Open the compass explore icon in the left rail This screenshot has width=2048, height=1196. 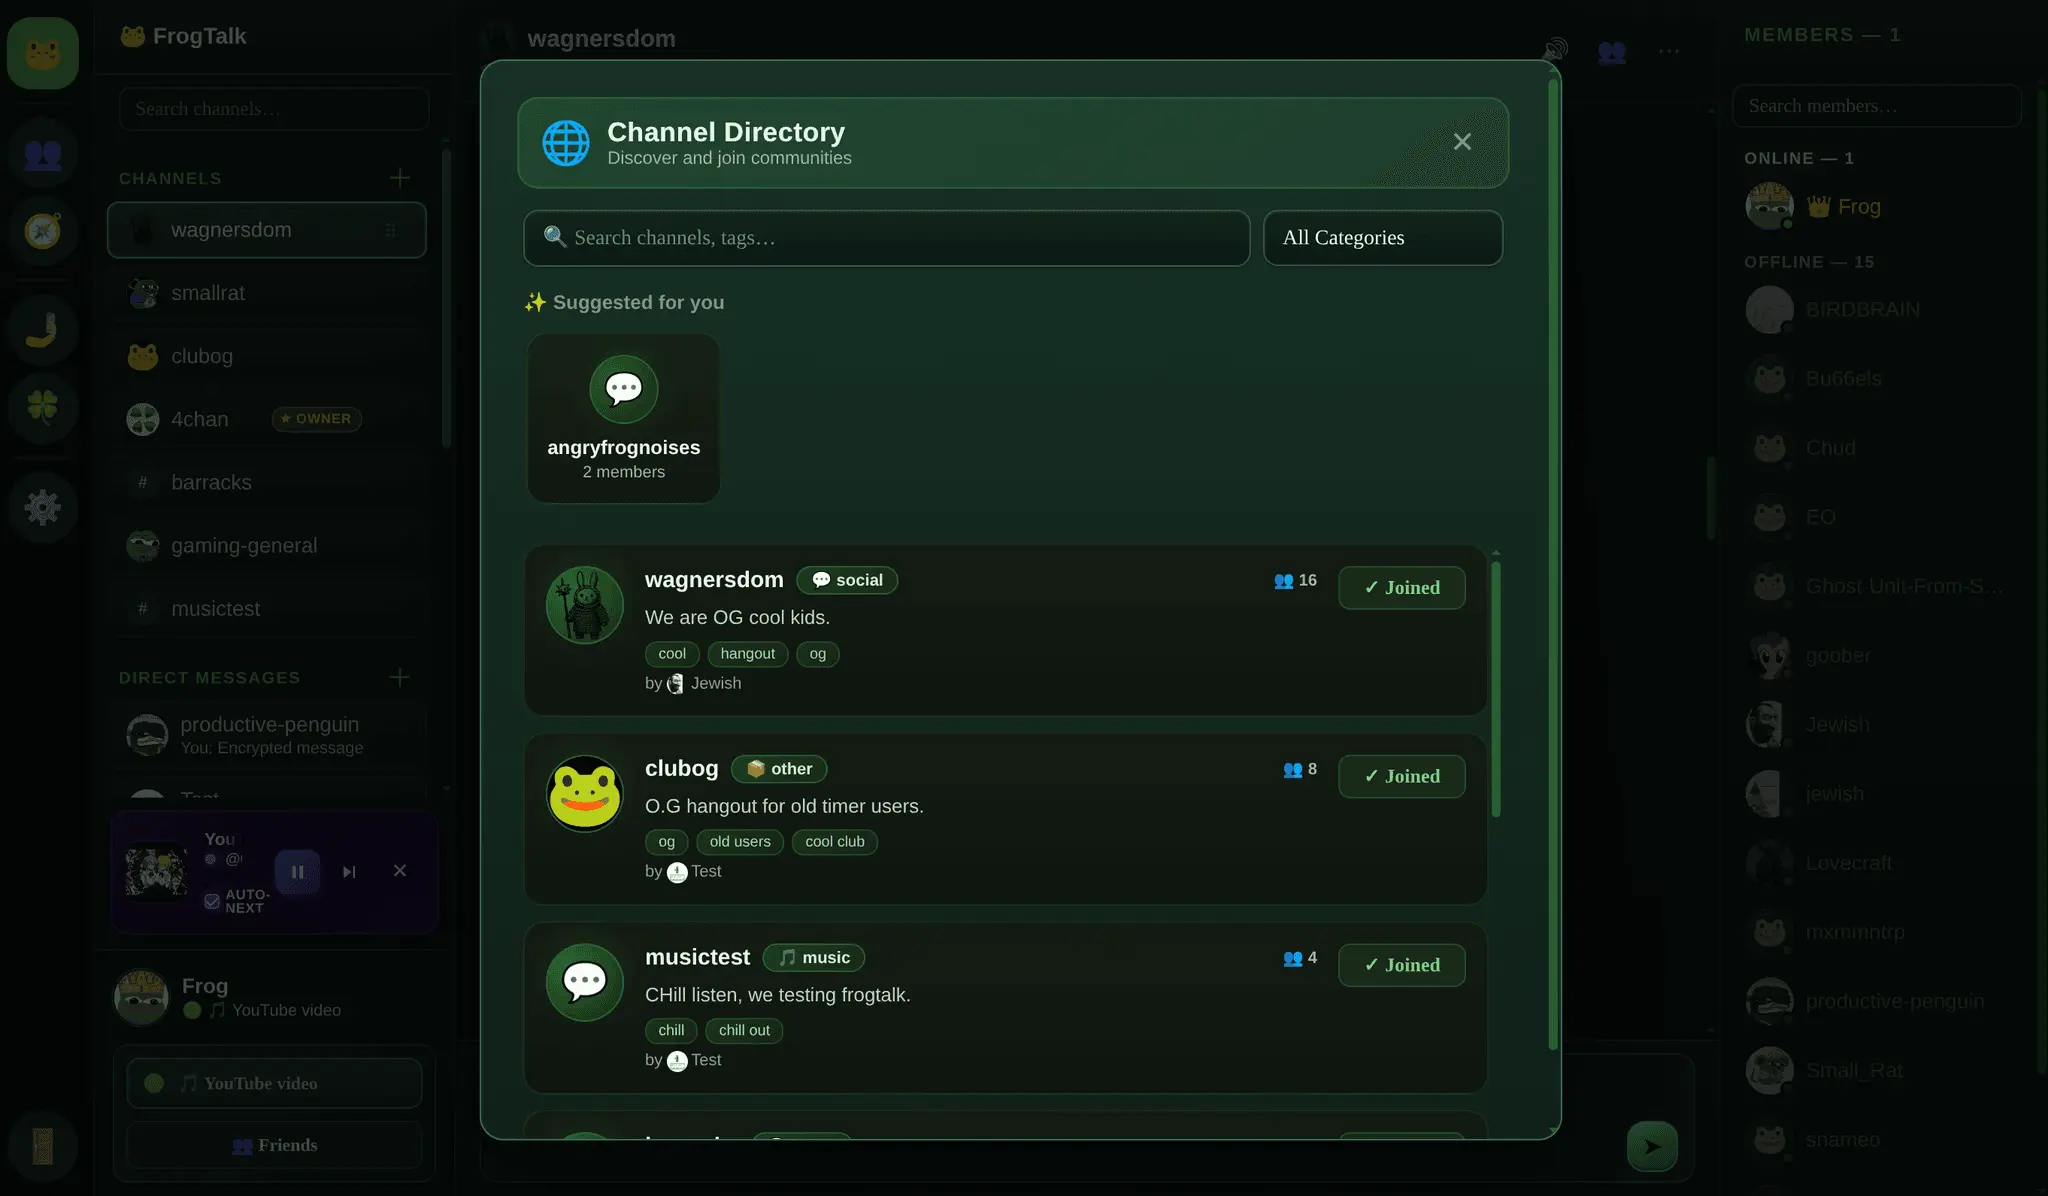[43, 231]
